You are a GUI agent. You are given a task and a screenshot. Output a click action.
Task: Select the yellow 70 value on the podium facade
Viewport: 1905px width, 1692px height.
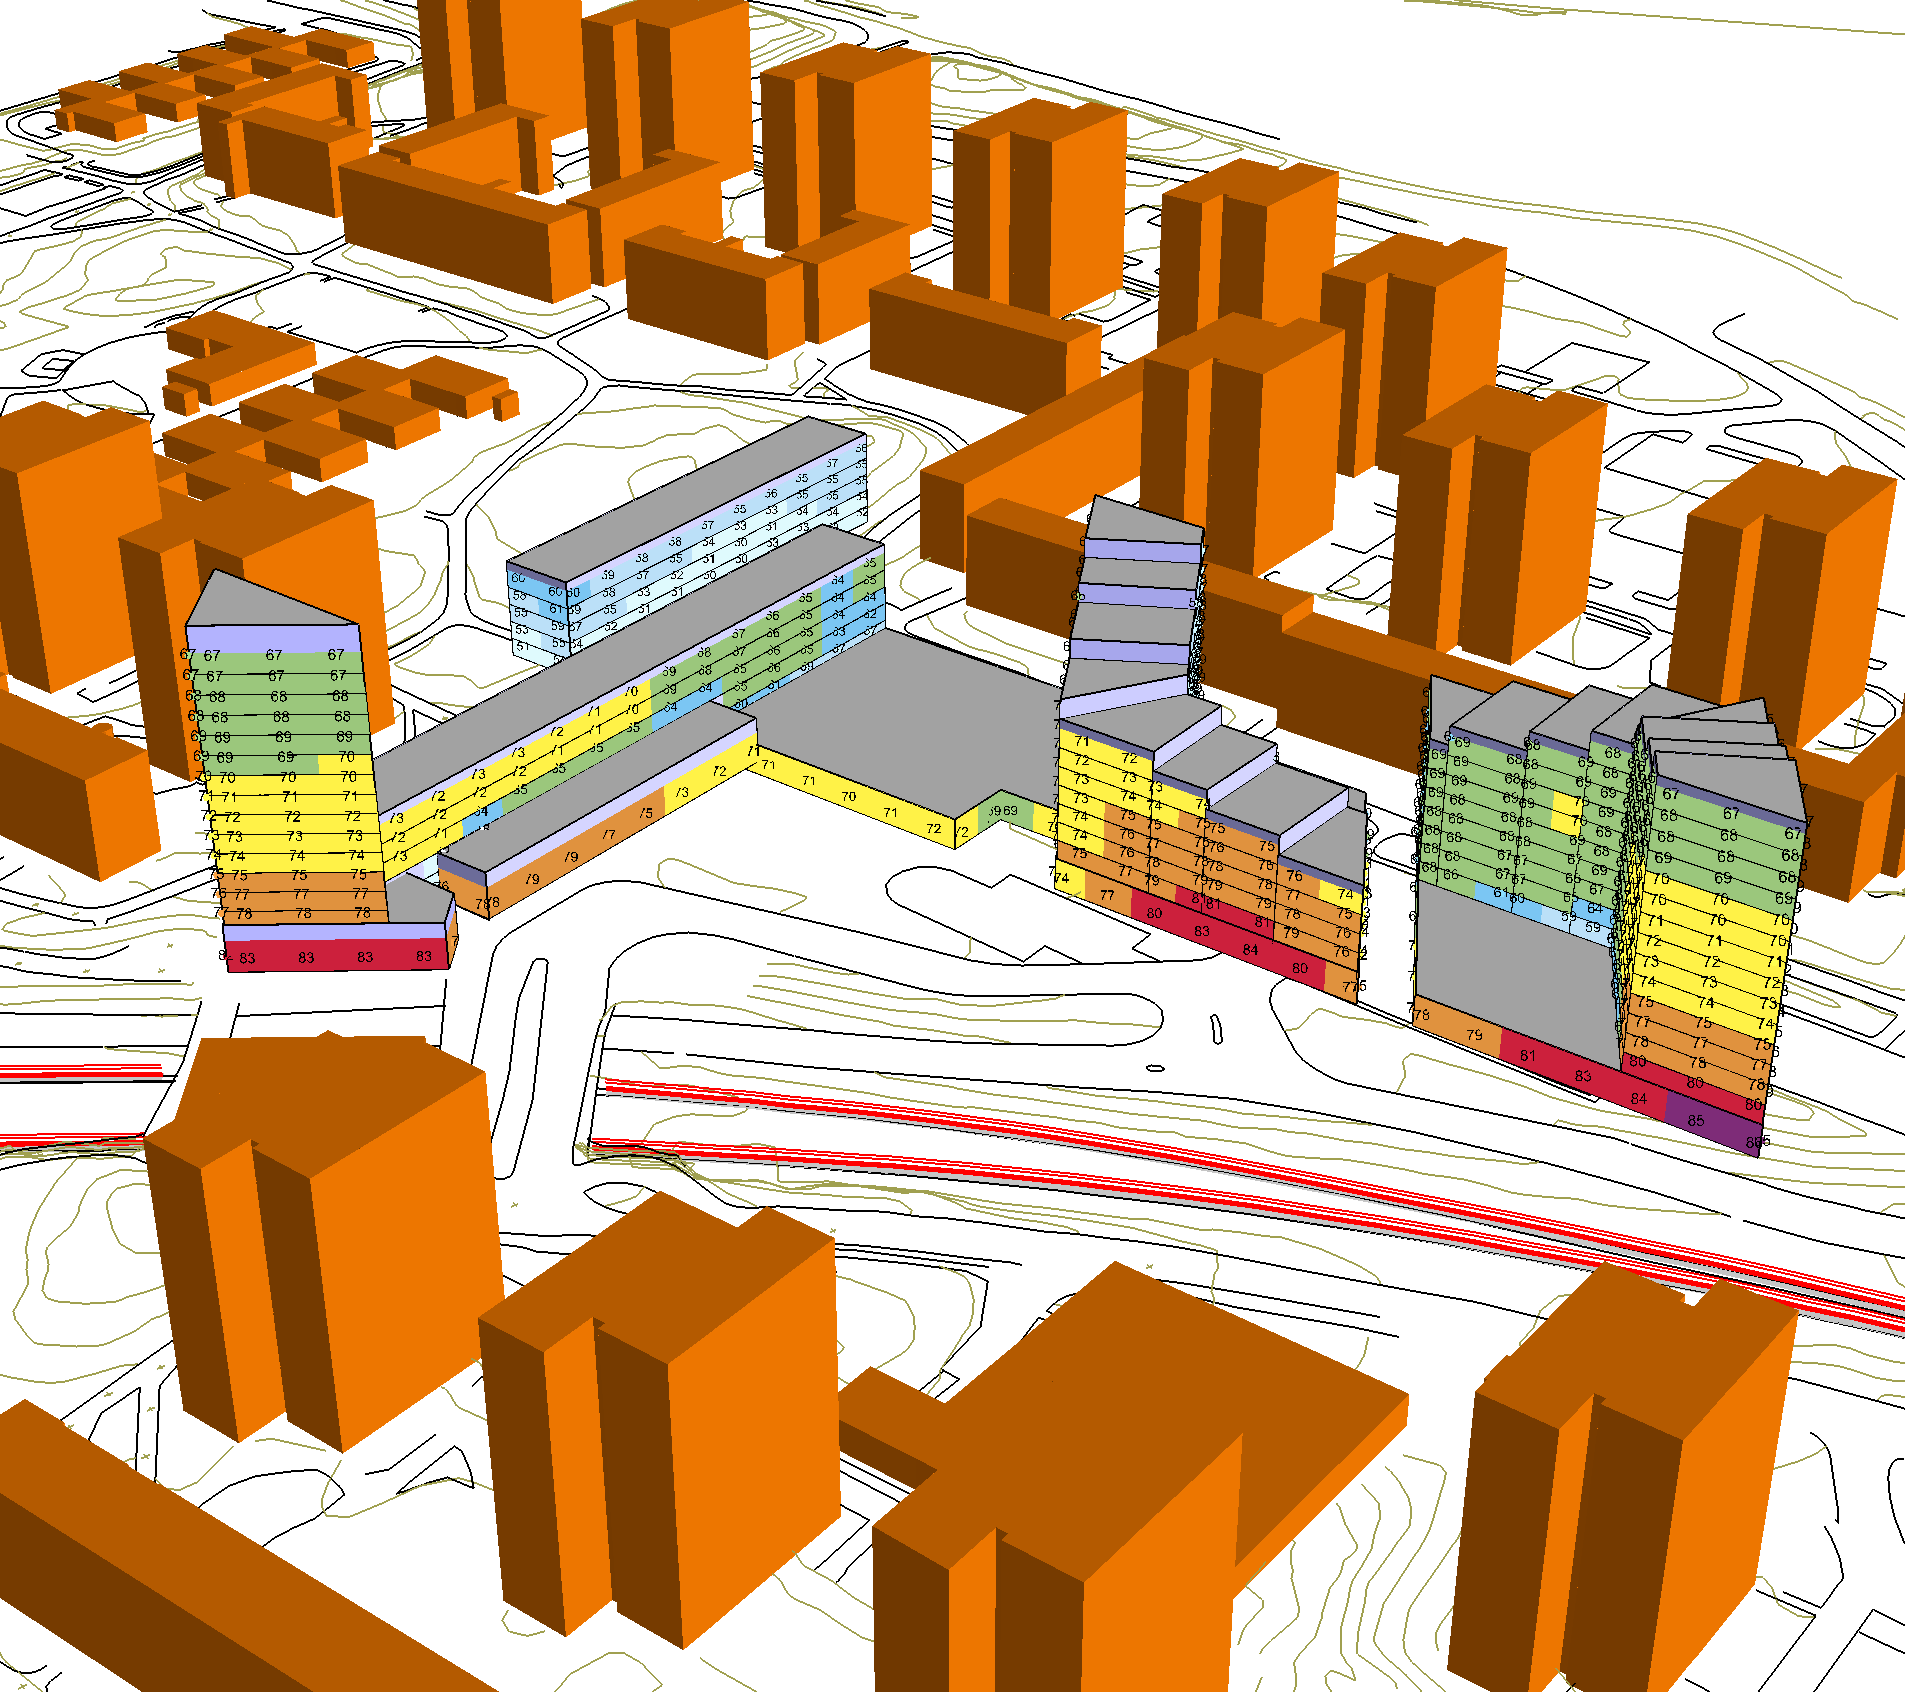click(848, 796)
